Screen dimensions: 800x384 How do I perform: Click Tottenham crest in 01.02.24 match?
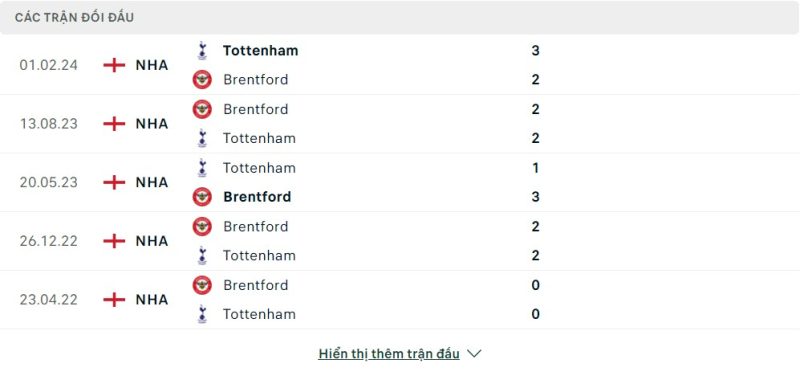pos(202,50)
